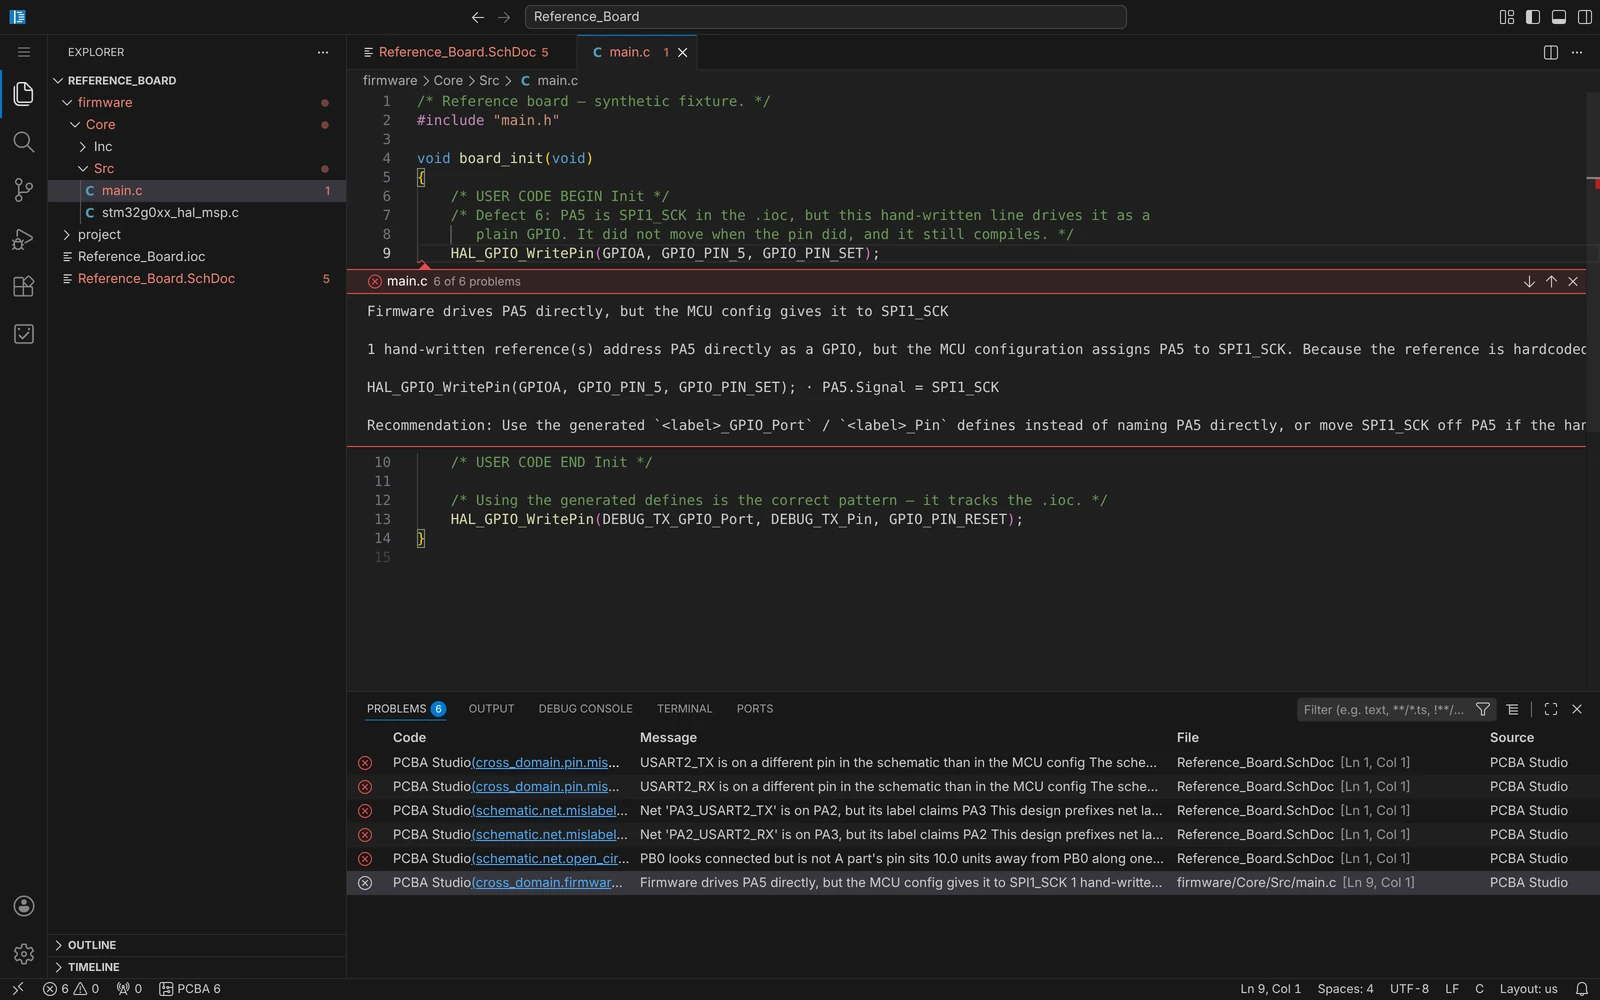The width and height of the screenshot is (1600, 1000).
Task: Switch to the OUTPUT panel tab
Action: pyautogui.click(x=491, y=709)
